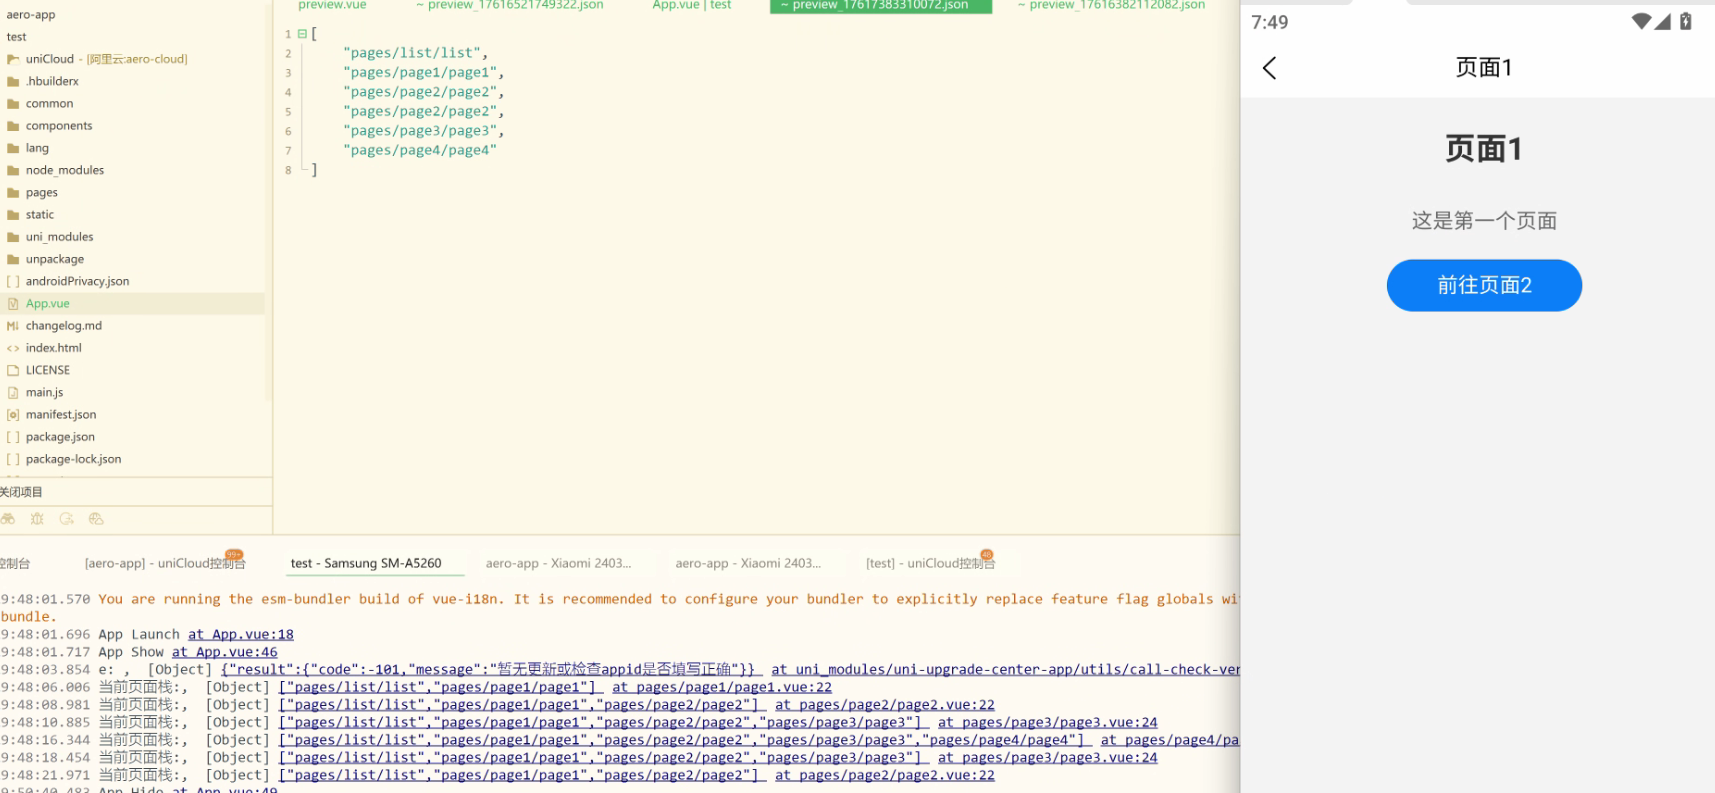Viewport: 1715px width, 793px height.
Task: Collapse the JSON array fold marker on line 1
Action: tap(302, 34)
